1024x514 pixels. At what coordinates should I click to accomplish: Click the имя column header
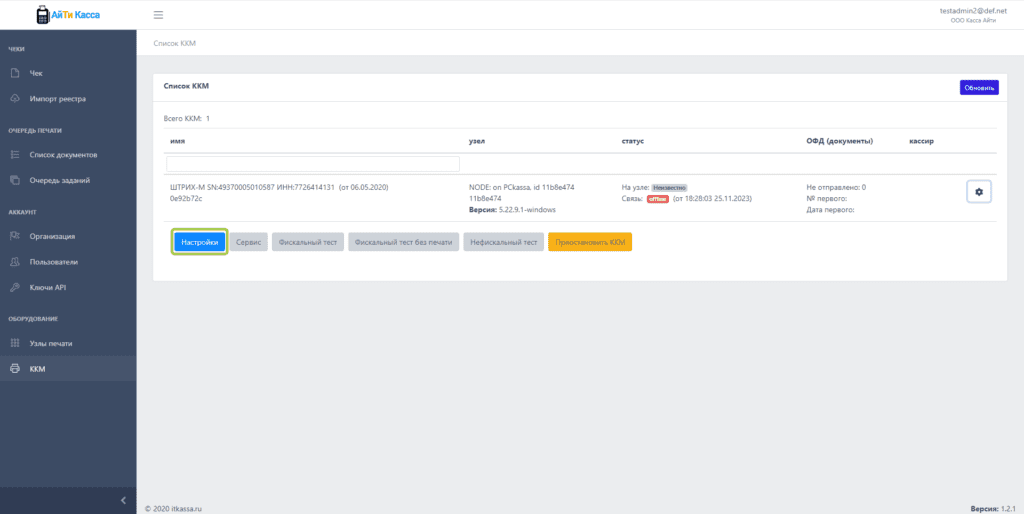click(177, 141)
